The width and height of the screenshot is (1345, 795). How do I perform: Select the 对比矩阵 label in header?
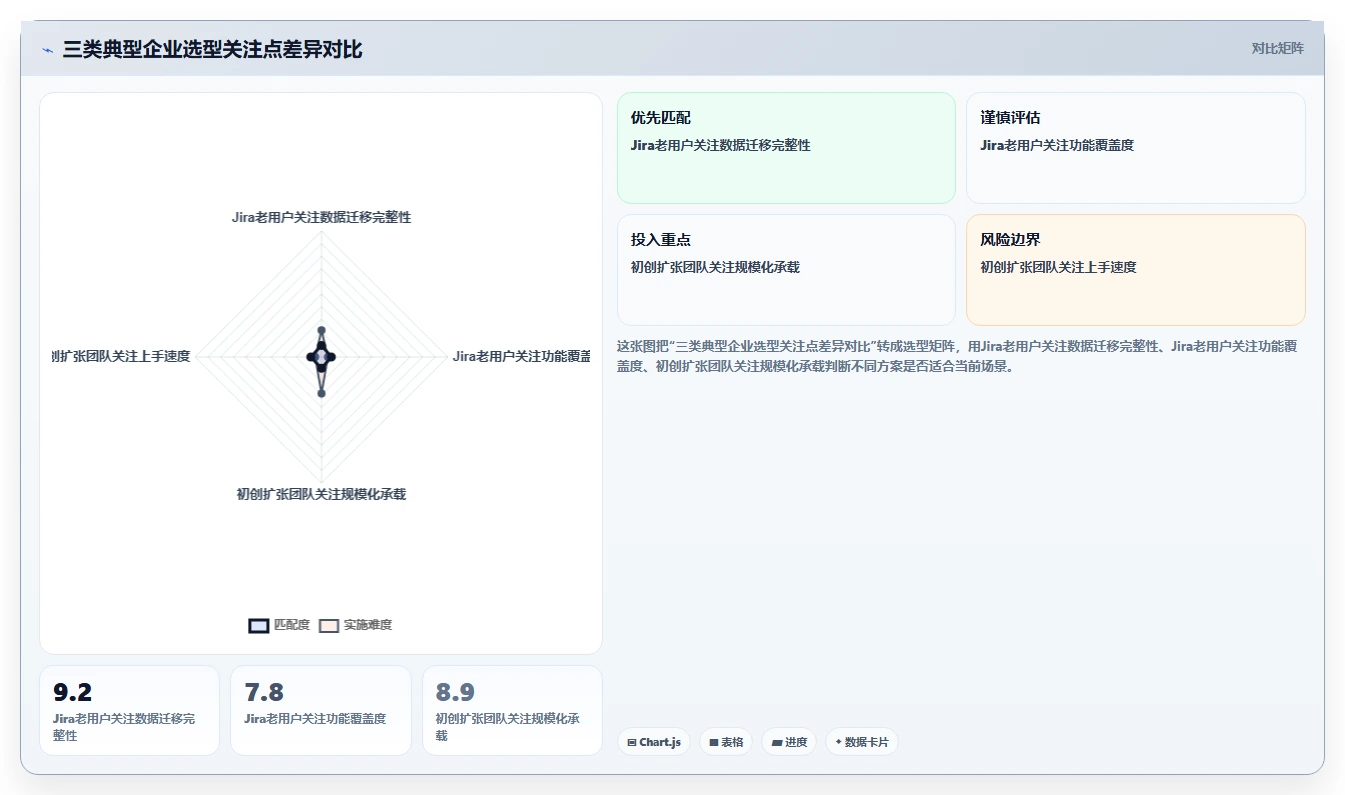coord(1277,48)
